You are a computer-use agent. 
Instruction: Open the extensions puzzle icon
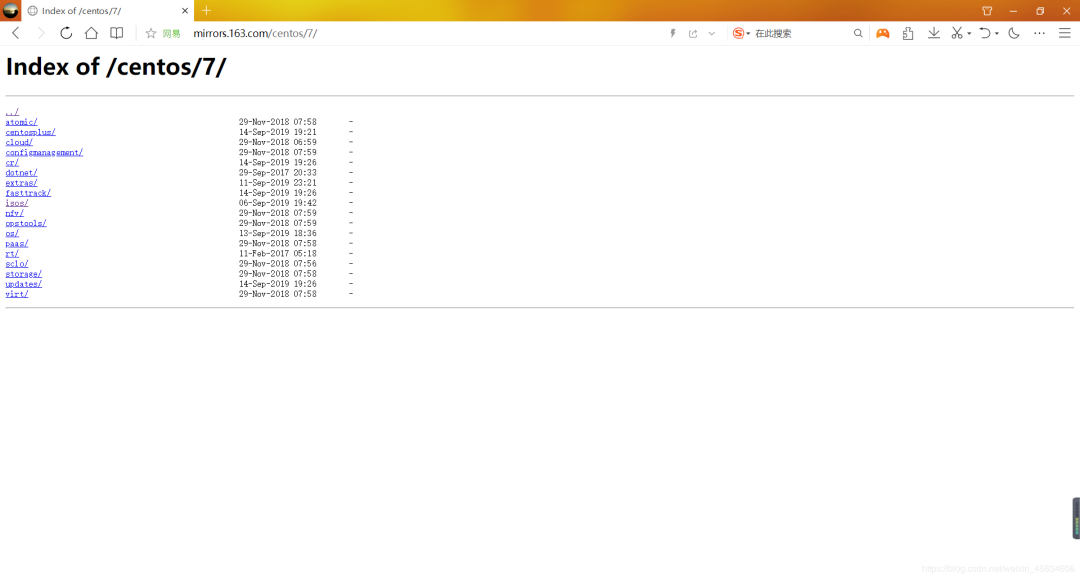pyautogui.click(x=908, y=33)
